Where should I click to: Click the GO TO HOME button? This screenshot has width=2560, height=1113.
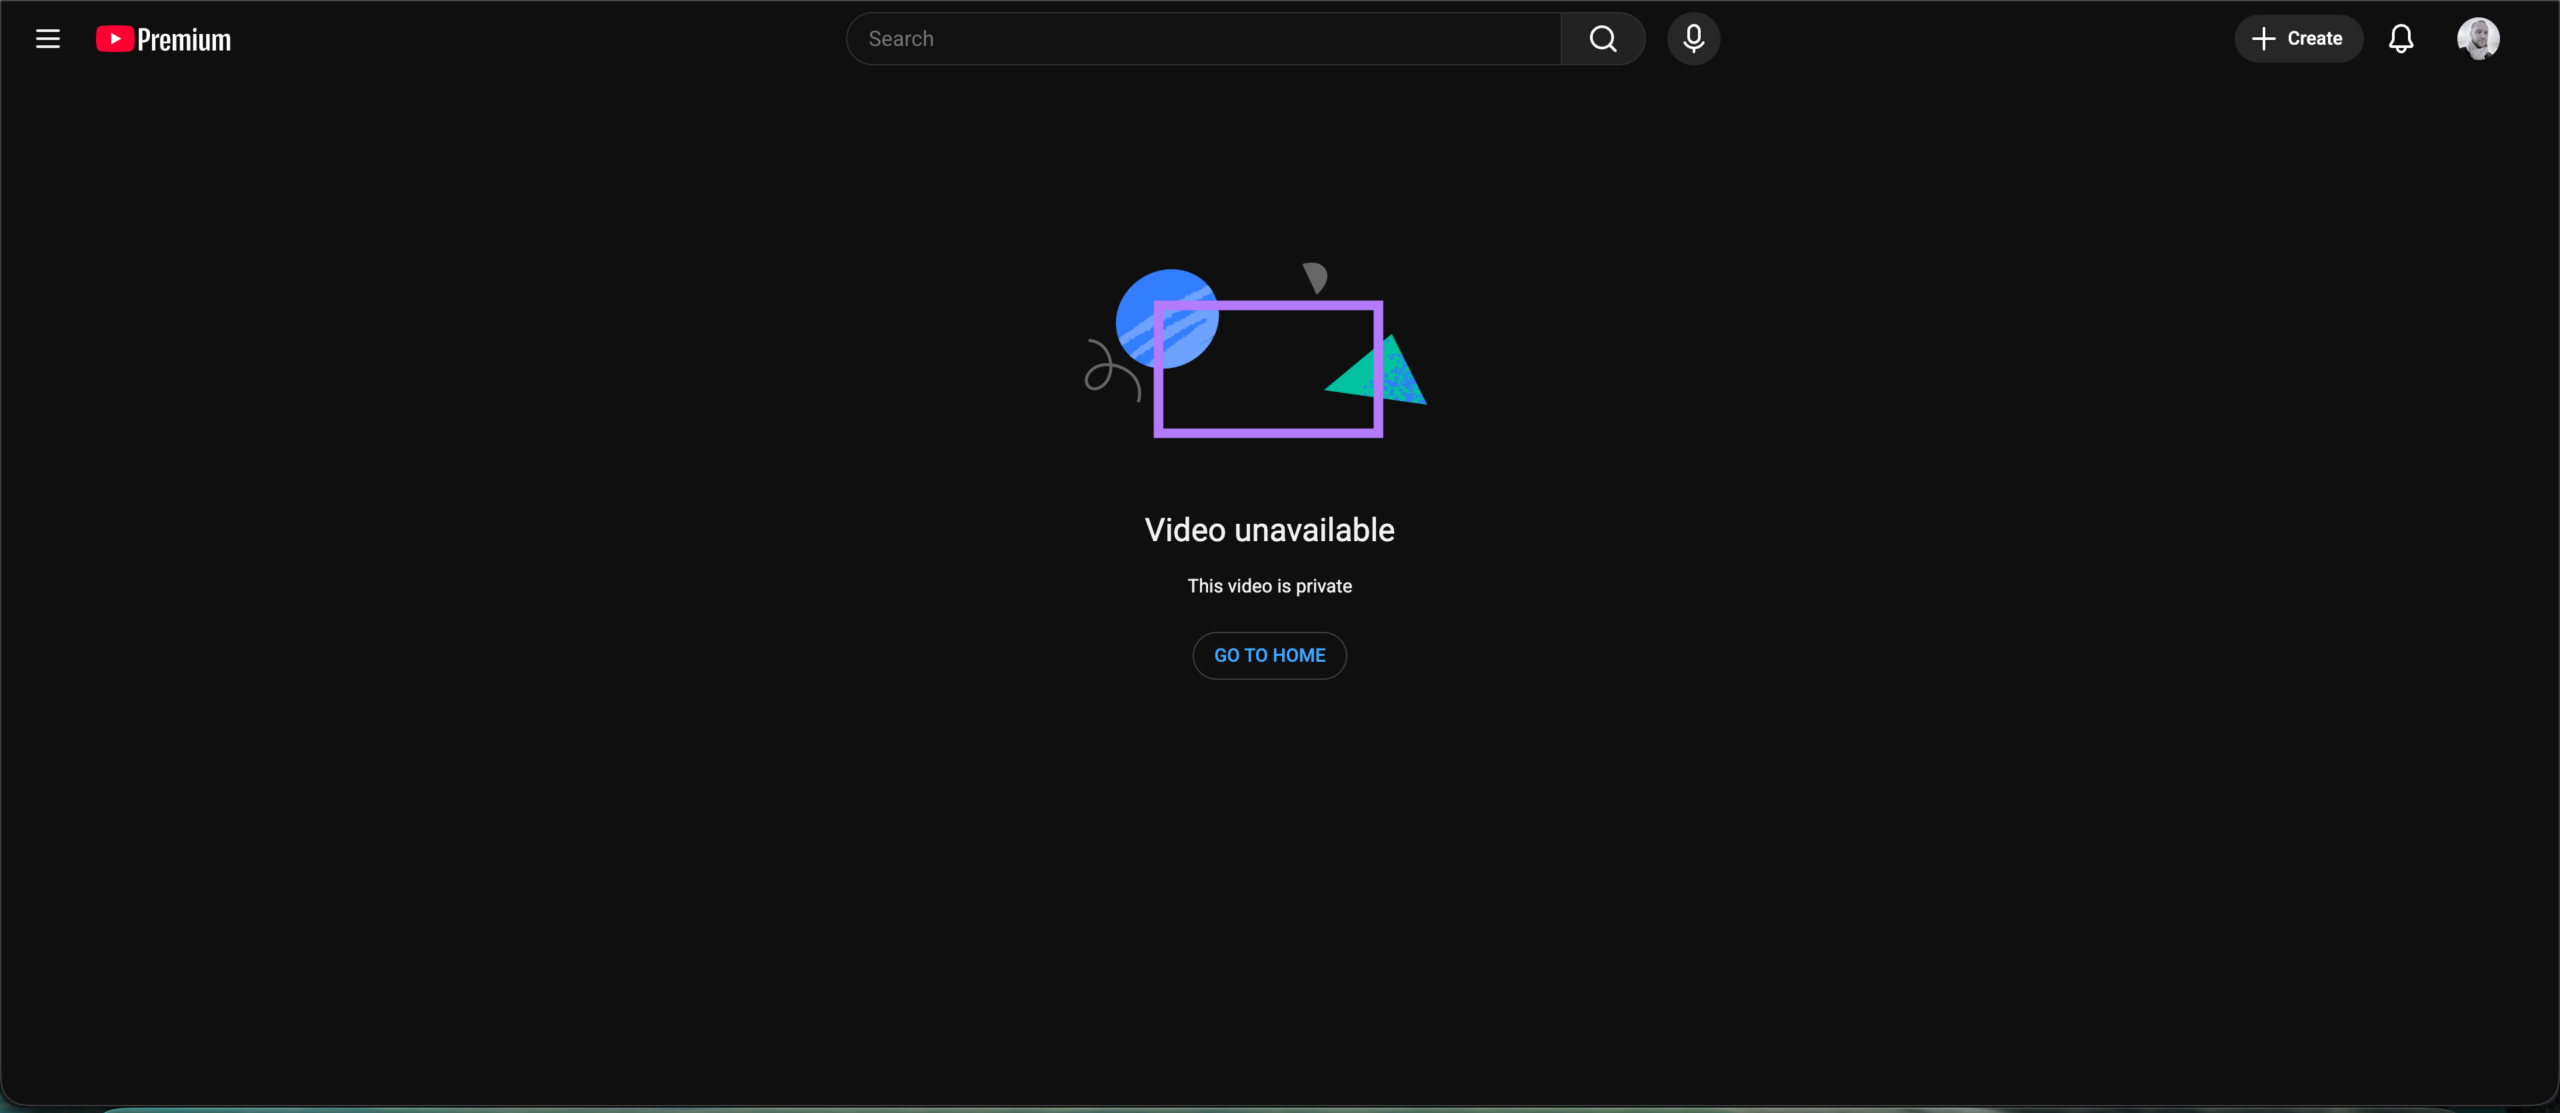pyautogui.click(x=1269, y=655)
